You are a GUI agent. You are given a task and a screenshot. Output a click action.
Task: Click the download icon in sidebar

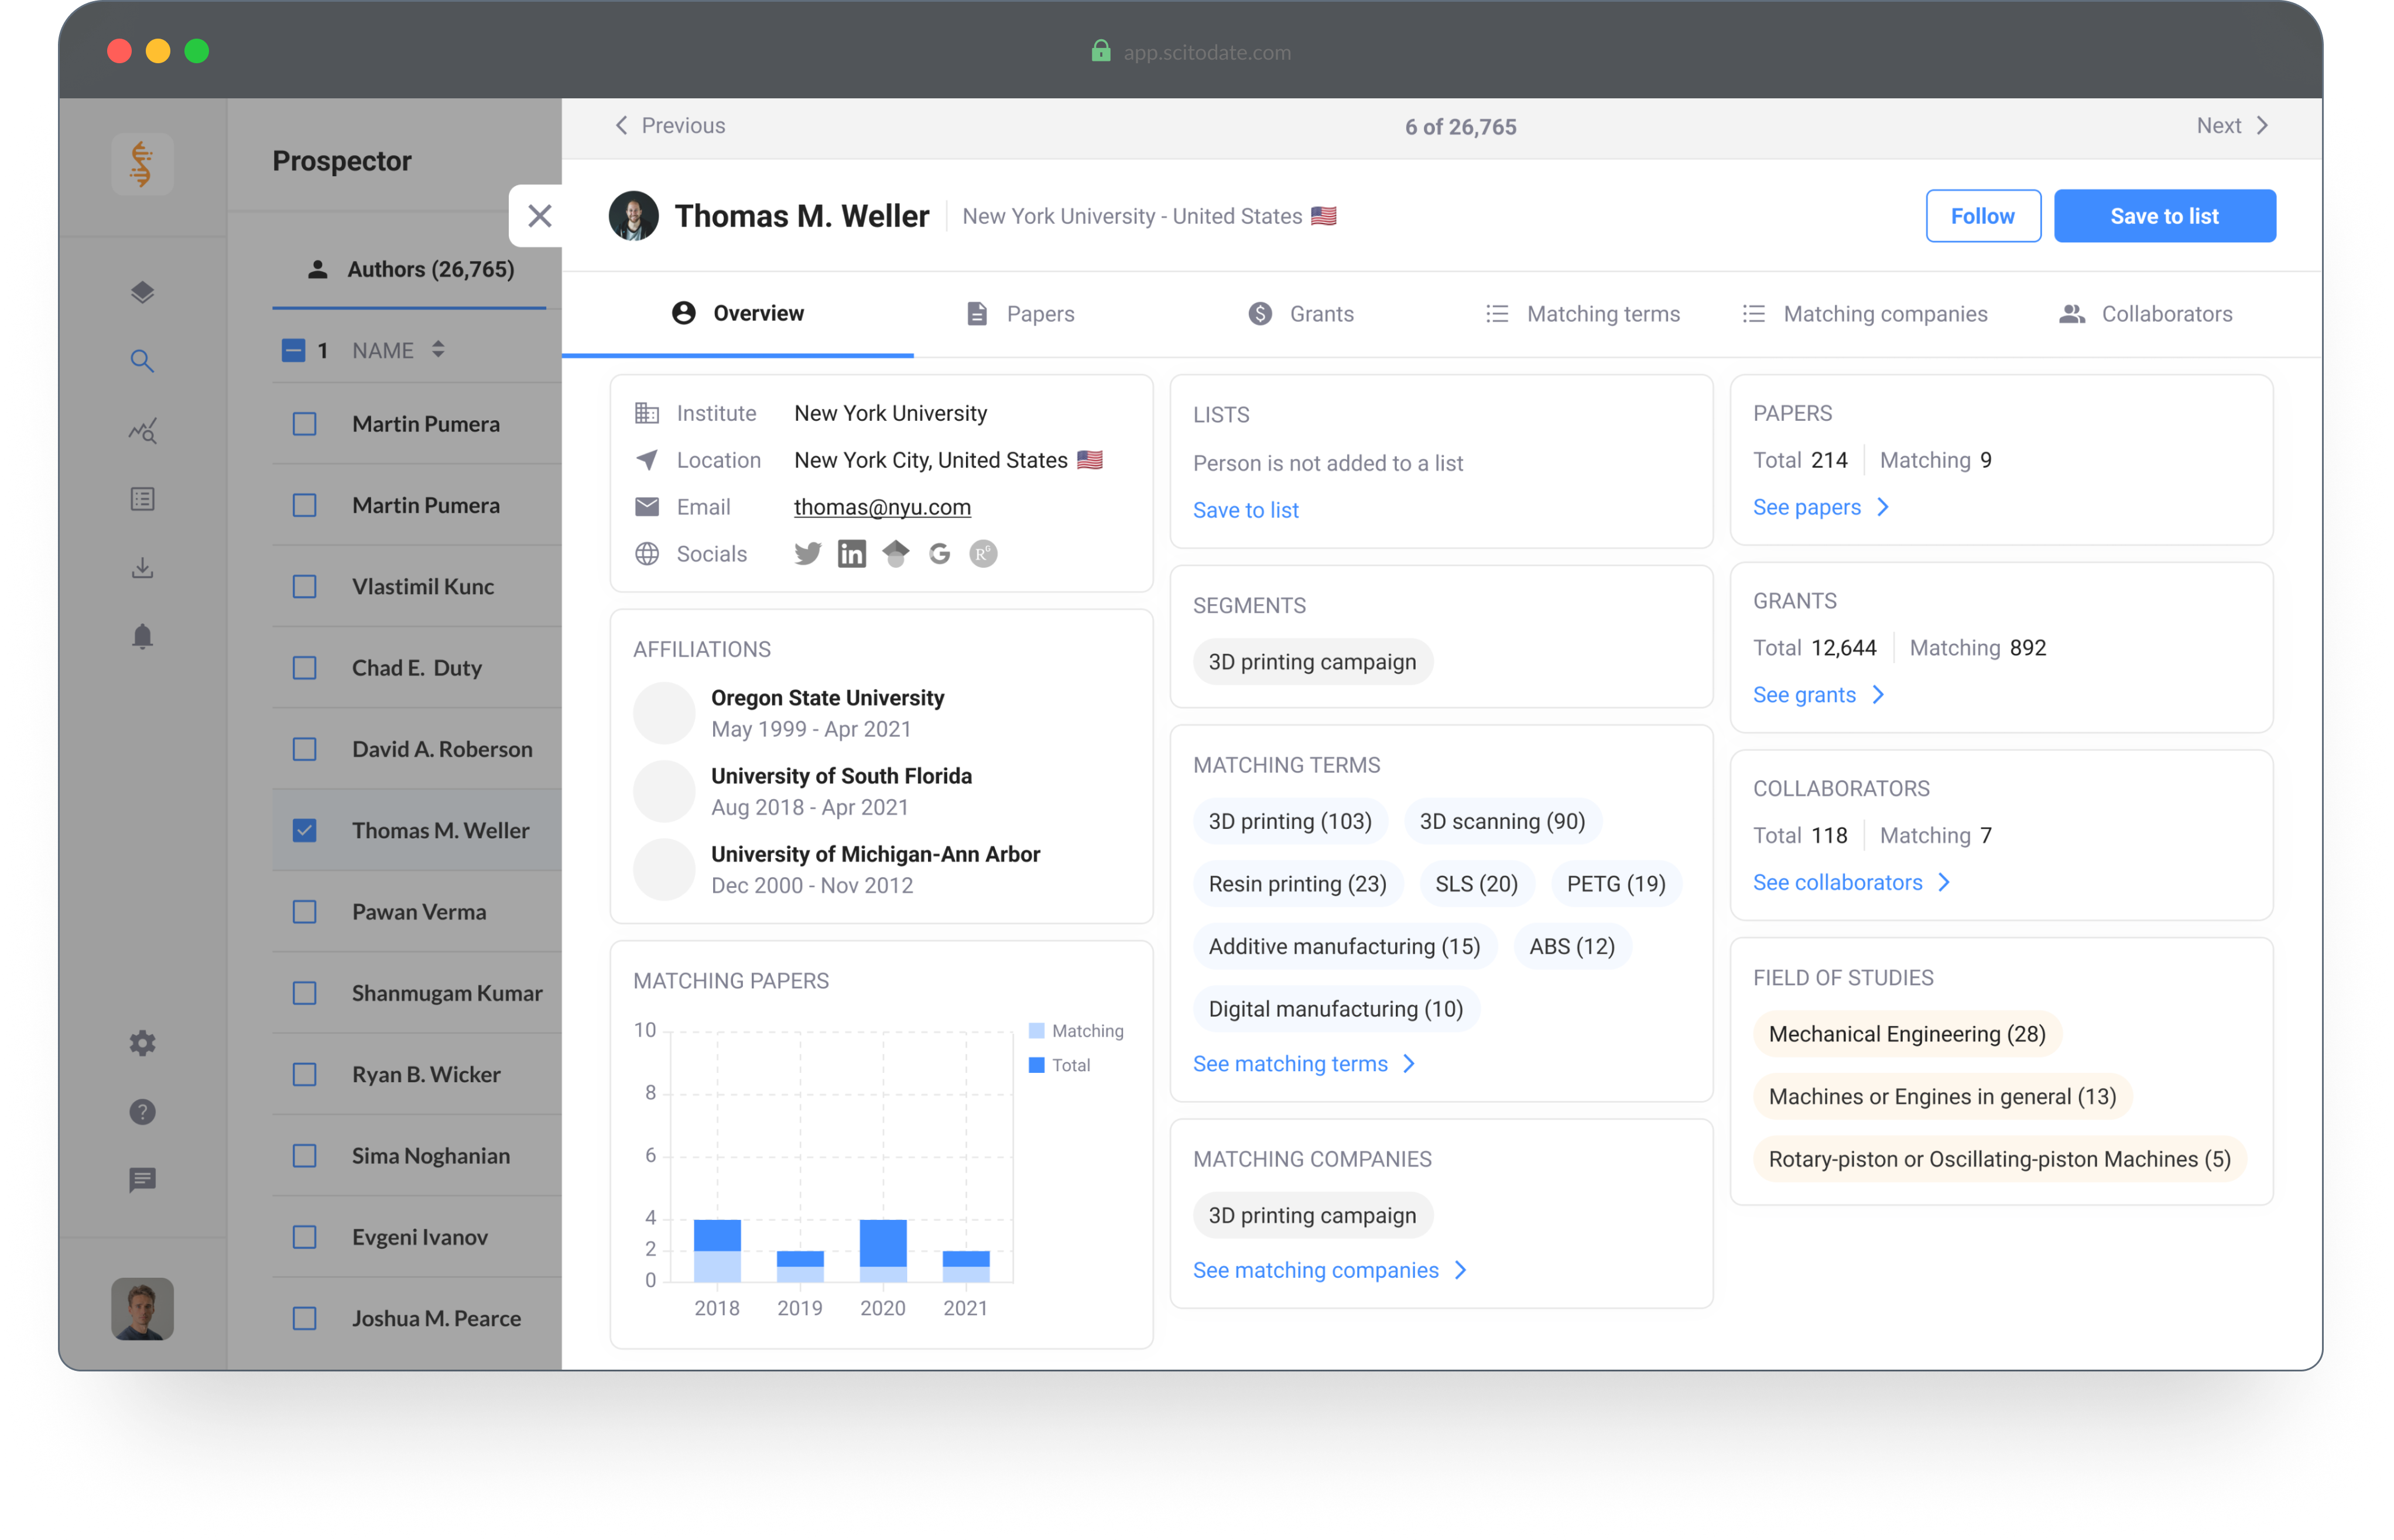coord(142,568)
